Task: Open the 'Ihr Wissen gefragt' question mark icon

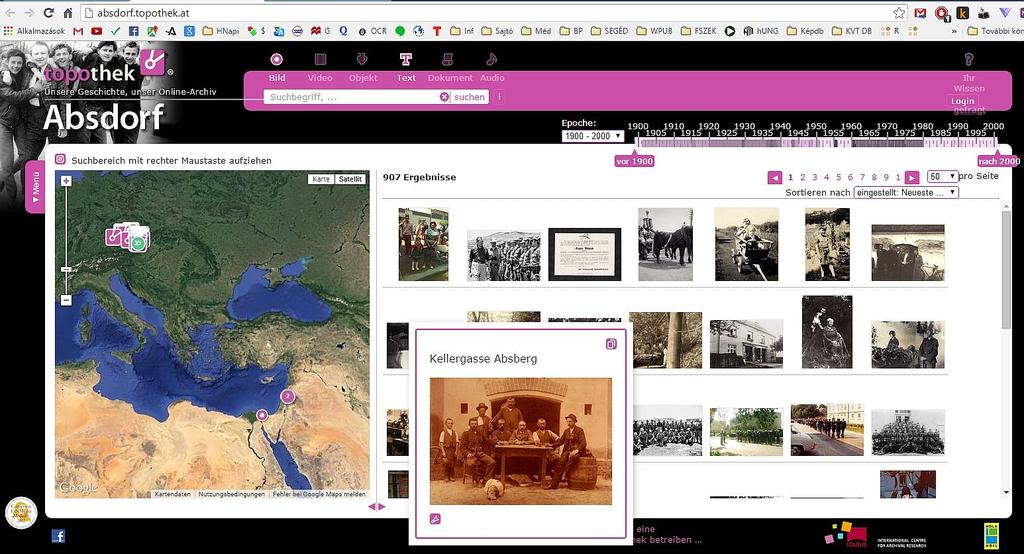Action: point(968,59)
